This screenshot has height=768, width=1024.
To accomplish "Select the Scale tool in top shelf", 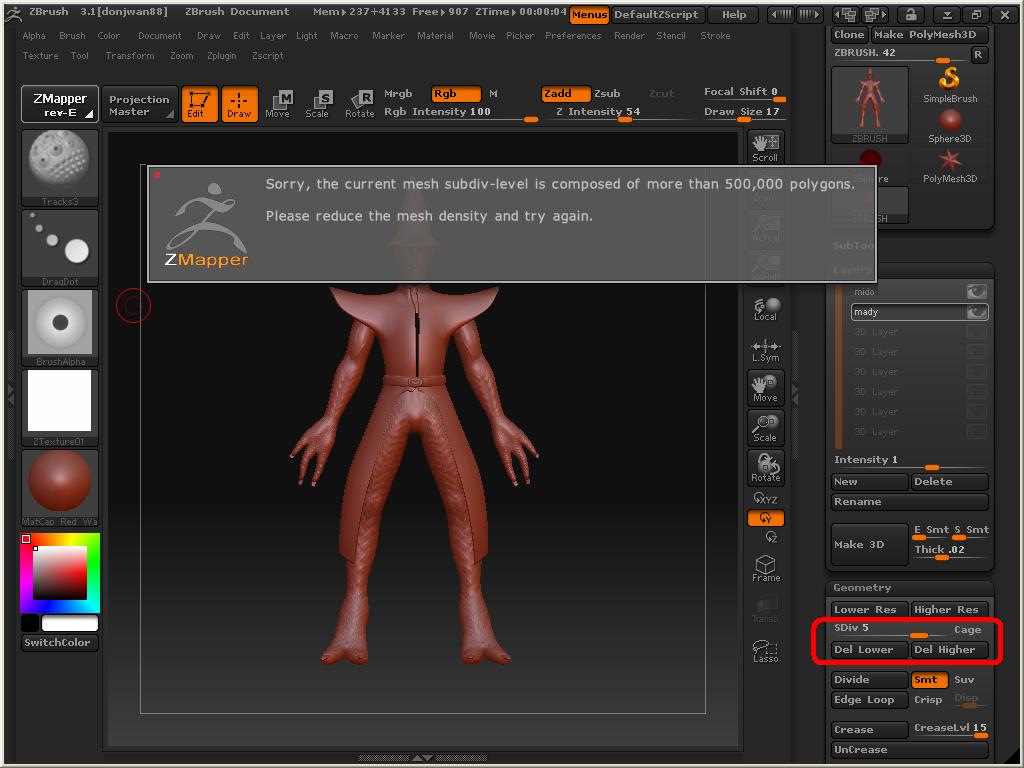I will tap(318, 104).
